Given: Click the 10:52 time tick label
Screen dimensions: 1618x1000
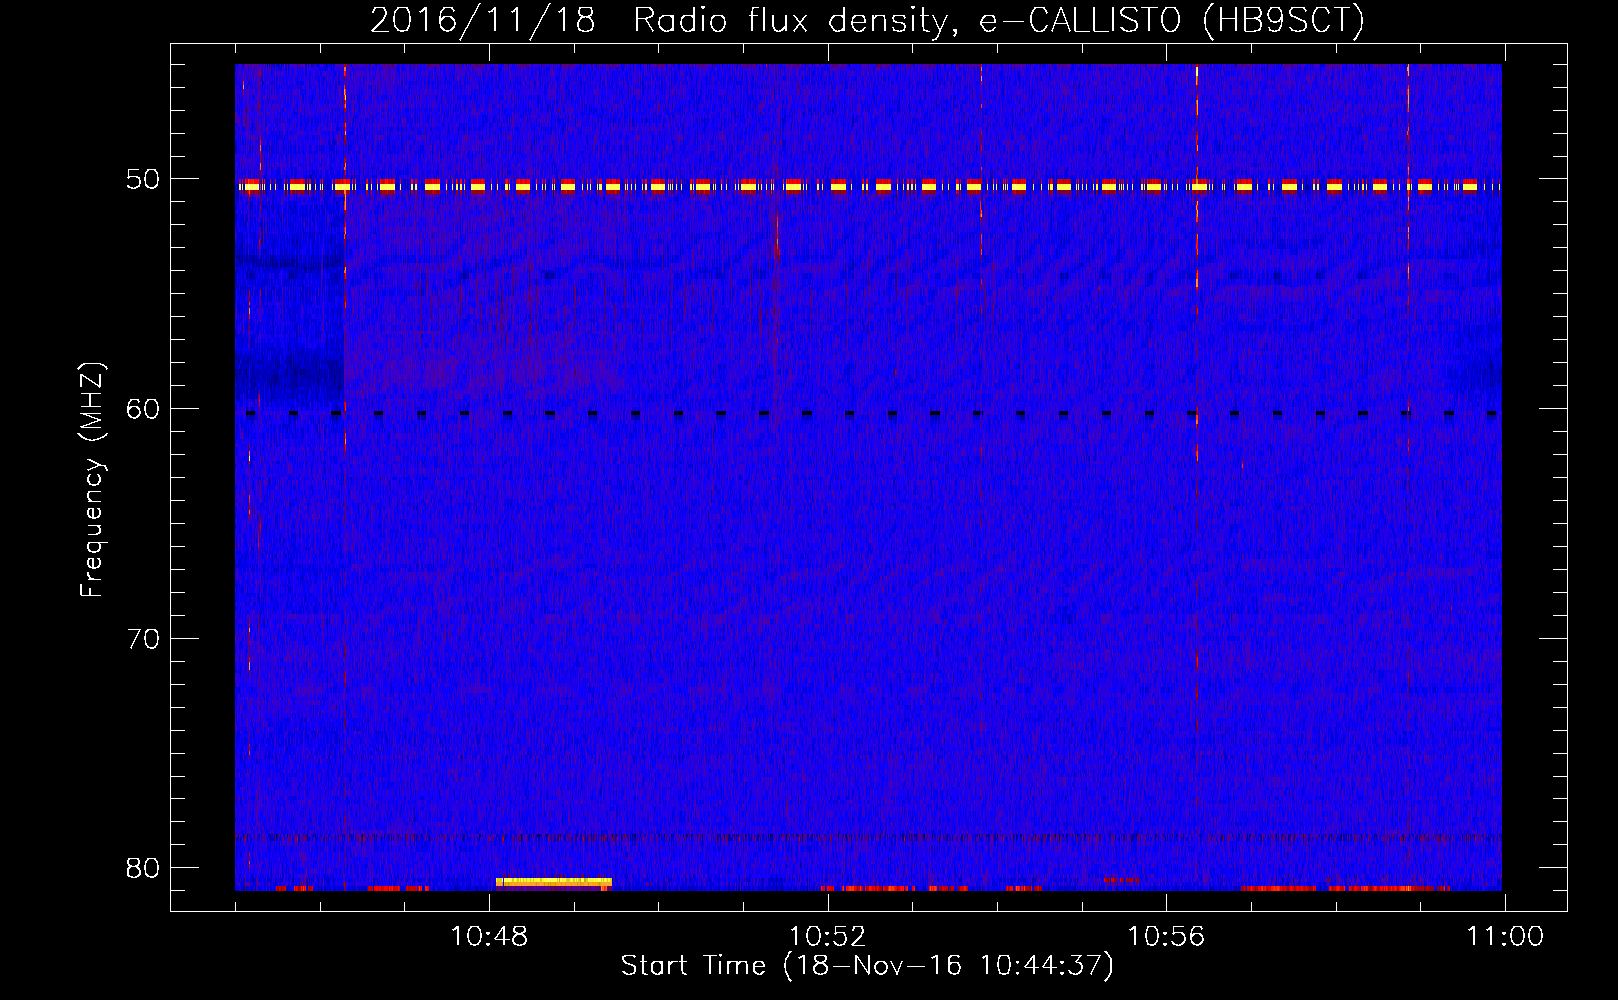Looking at the screenshot, I should [827, 937].
